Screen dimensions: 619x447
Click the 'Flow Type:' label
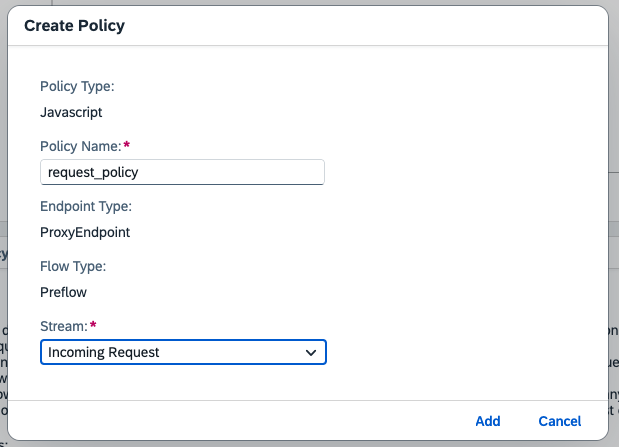[x=73, y=266]
